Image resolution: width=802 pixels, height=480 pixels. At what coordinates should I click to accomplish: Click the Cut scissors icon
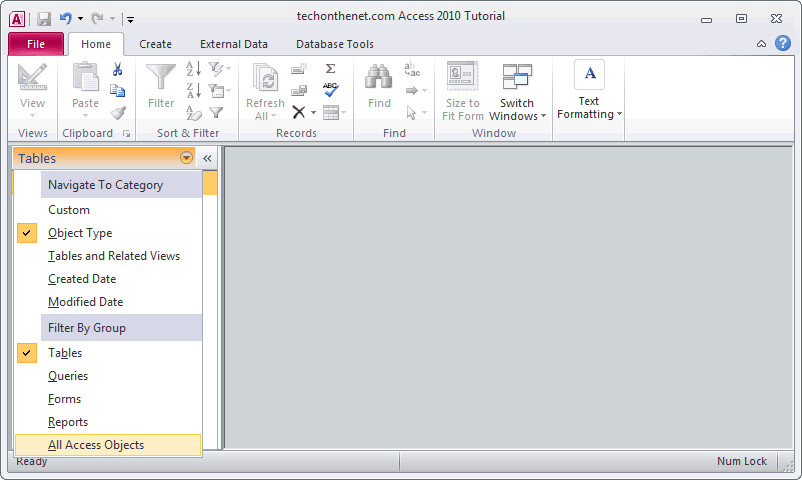(x=118, y=69)
